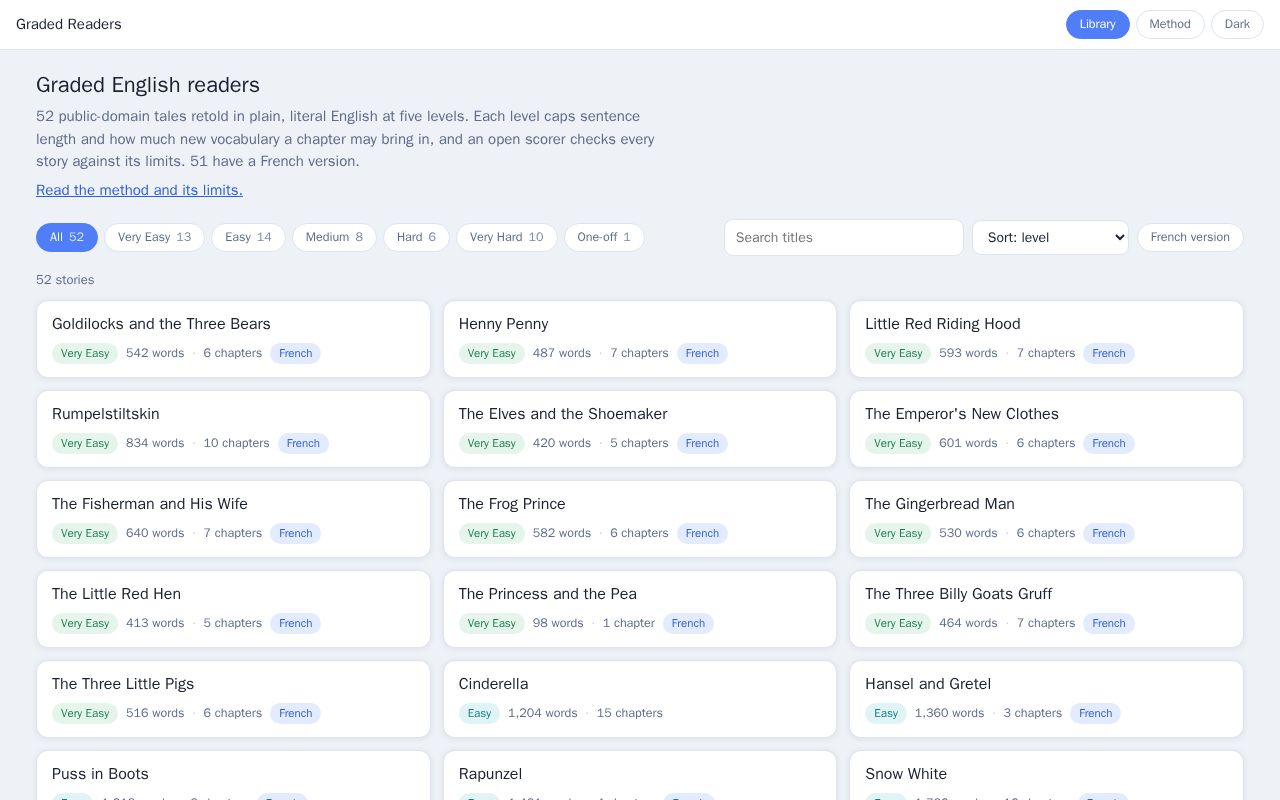Click French badge on Hansel and Gretel
Viewport: 1280px width, 800px height.
(x=1095, y=713)
